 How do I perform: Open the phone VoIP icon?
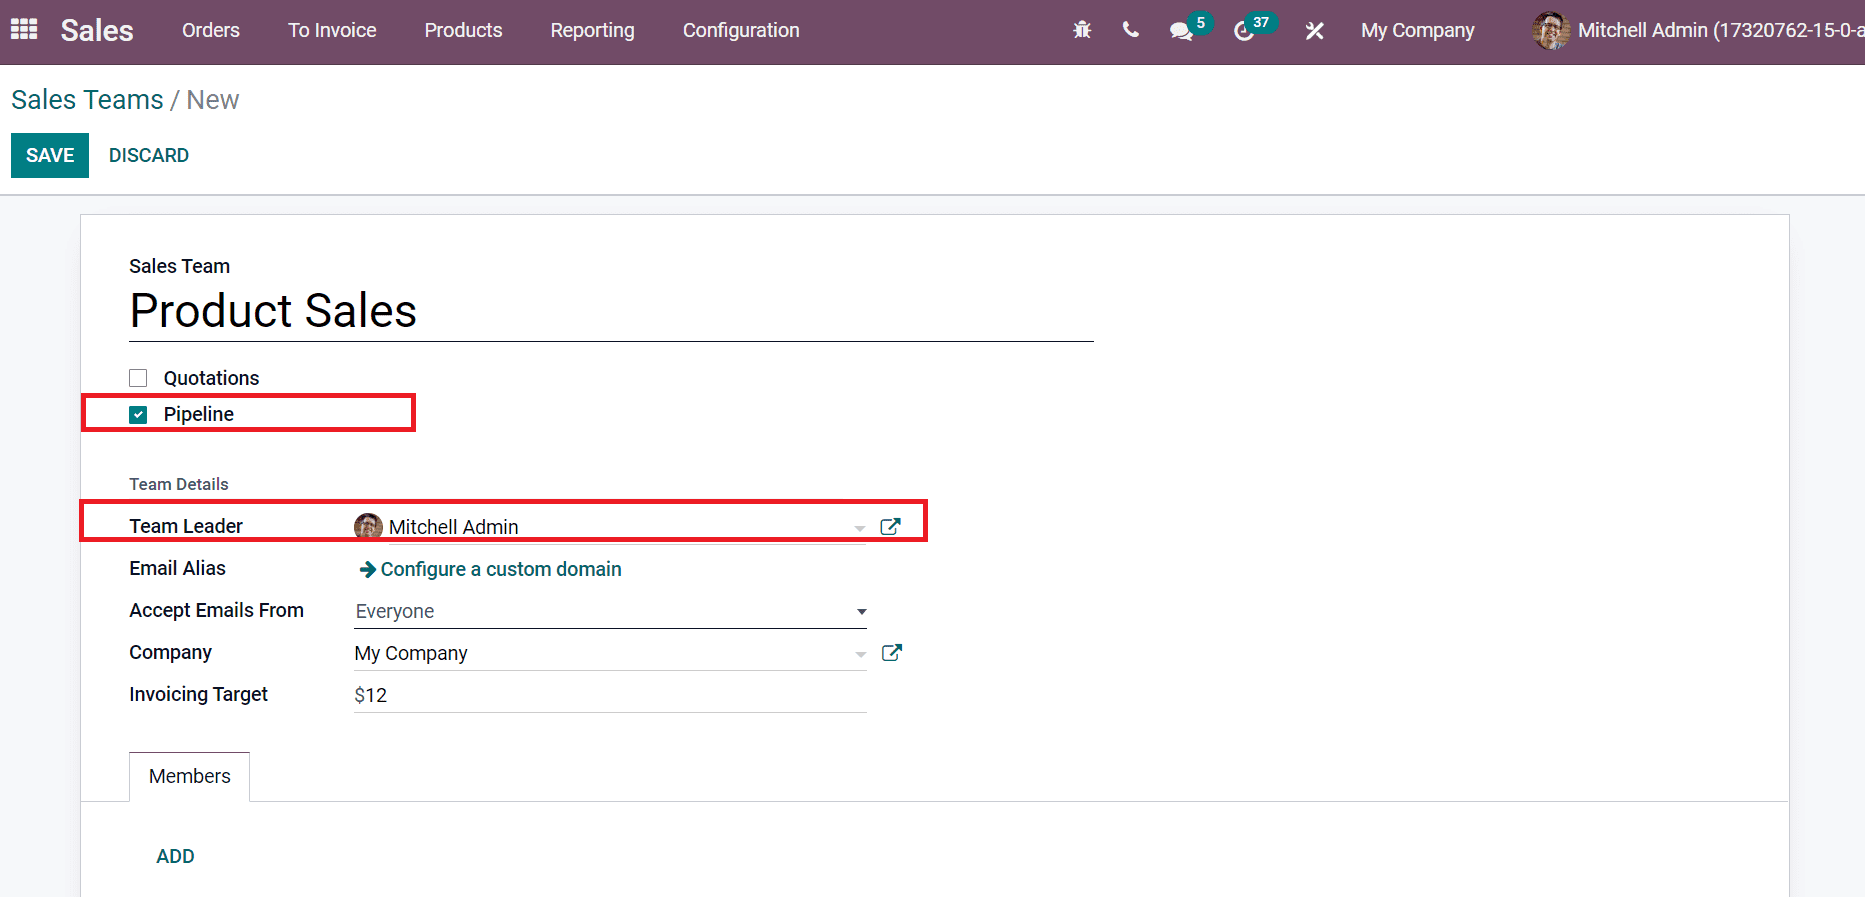pyautogui.click(x=1131, y=30)
